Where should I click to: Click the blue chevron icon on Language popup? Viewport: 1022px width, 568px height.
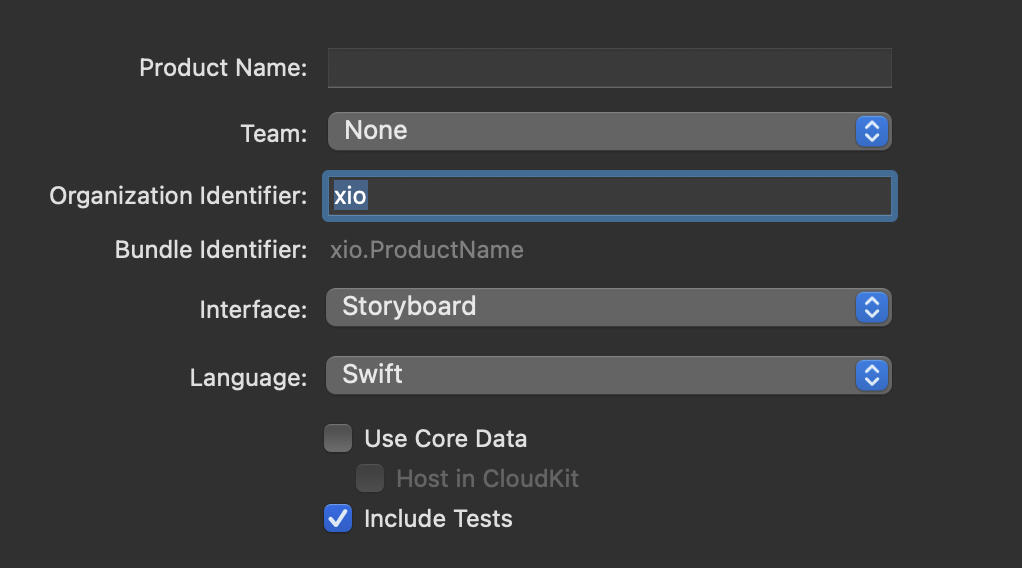[871, 375]
